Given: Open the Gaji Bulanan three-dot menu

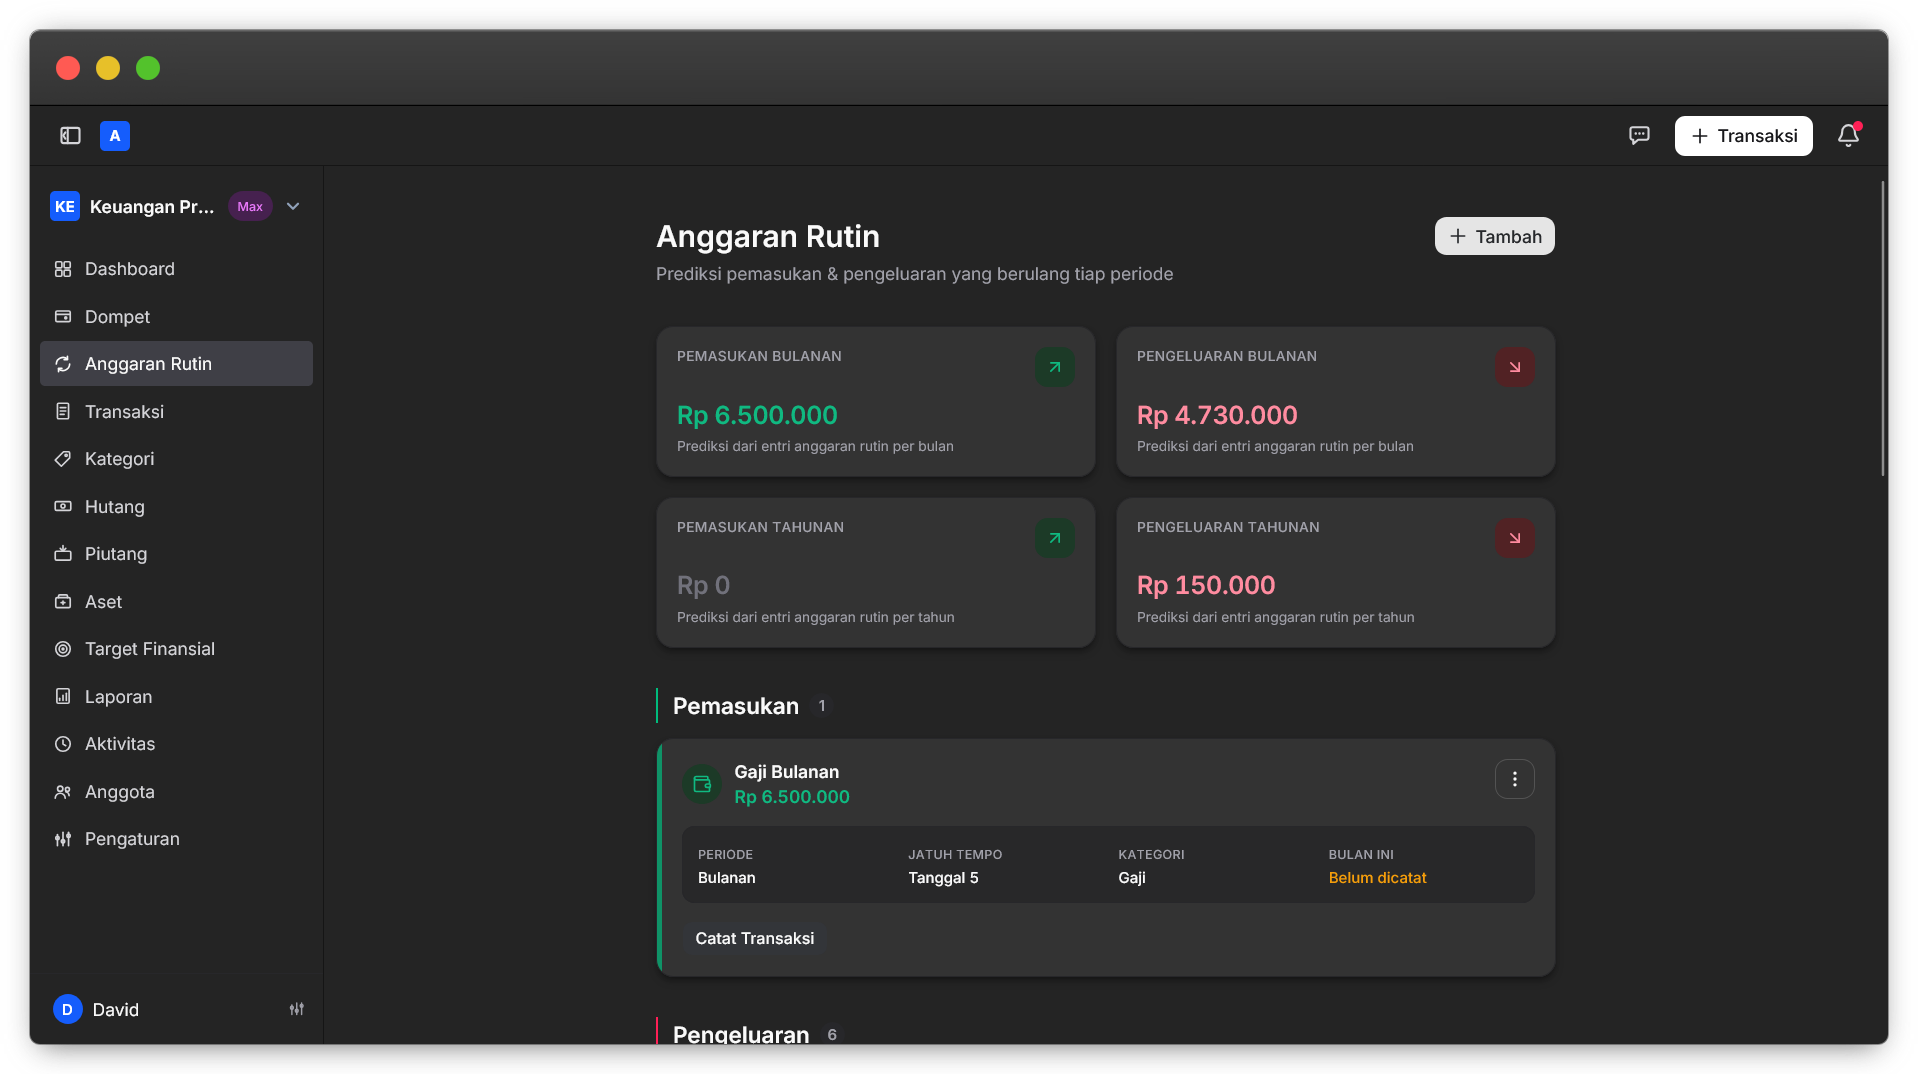Looking at the screenshot, I should pyautogui.click(x=1515, y=779).
